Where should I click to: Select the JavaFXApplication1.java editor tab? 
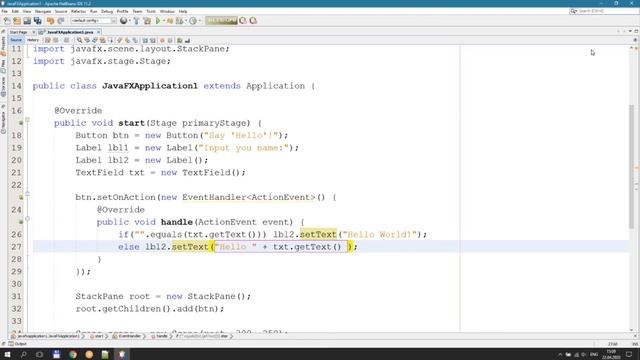pyautogui.click(x=70, y=32)
